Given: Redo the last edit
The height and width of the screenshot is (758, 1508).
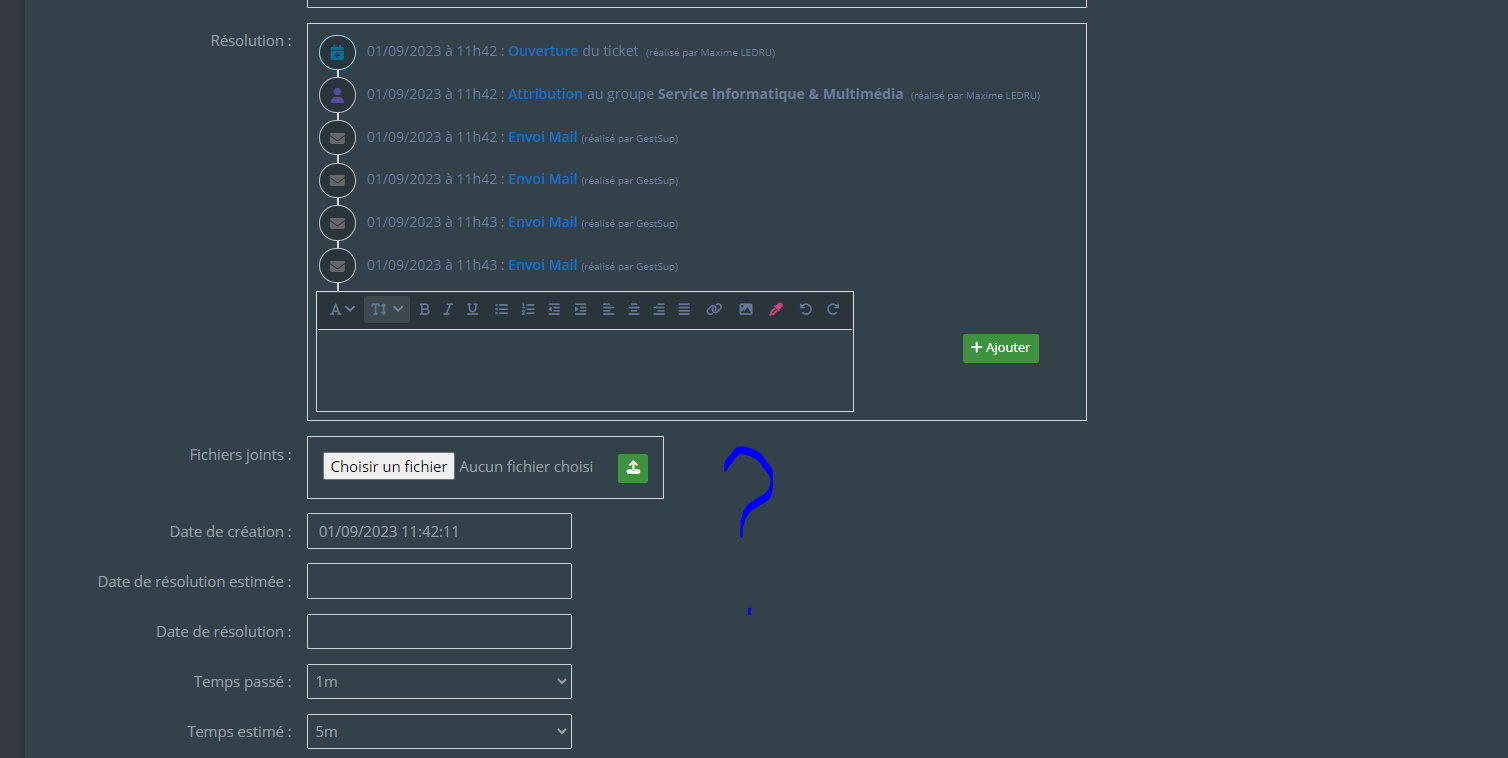Looking at the screenshot, I should point(833,310).
